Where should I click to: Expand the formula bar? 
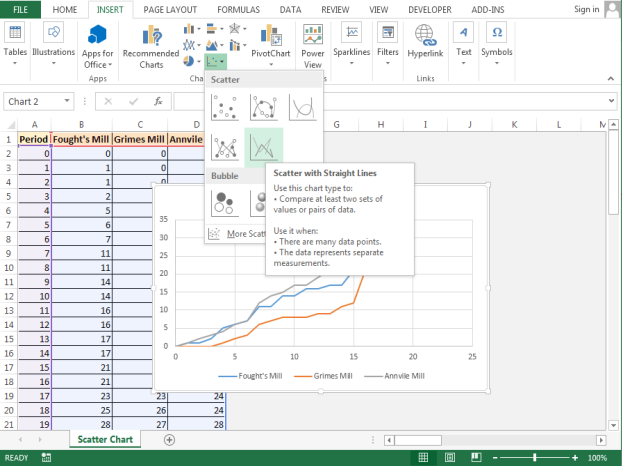611,101
